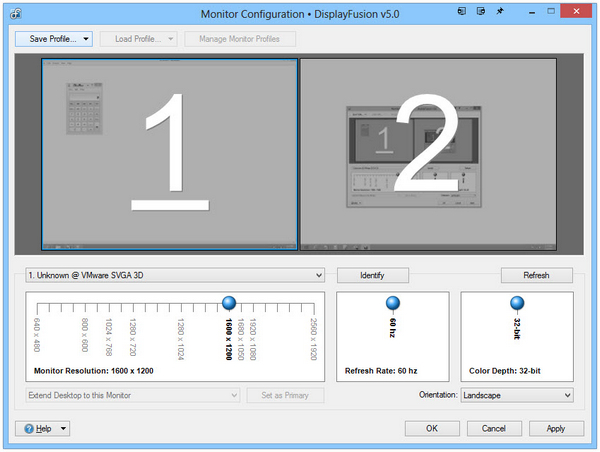Click the span-window-across-monitors title bar icon
The width and height of the screenshot is (600, 452).
click(x=481, y=11)
